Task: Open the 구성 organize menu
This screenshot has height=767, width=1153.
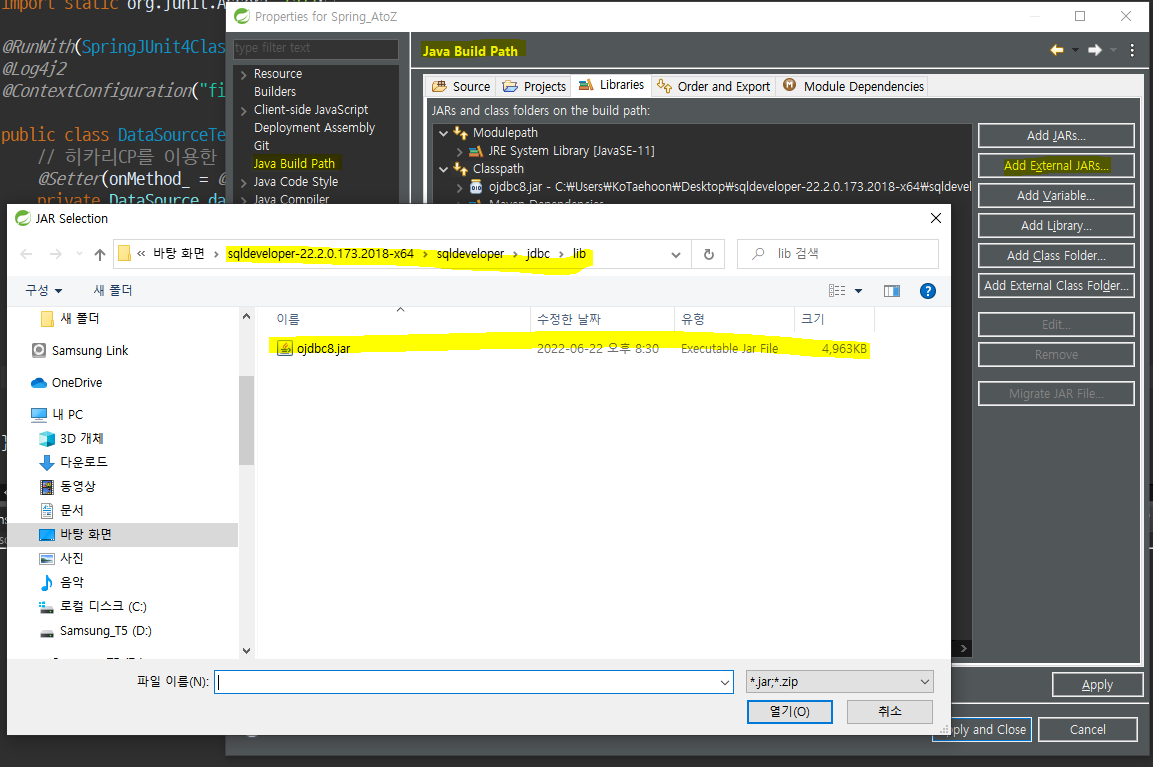Action: (x=44, y=290)
